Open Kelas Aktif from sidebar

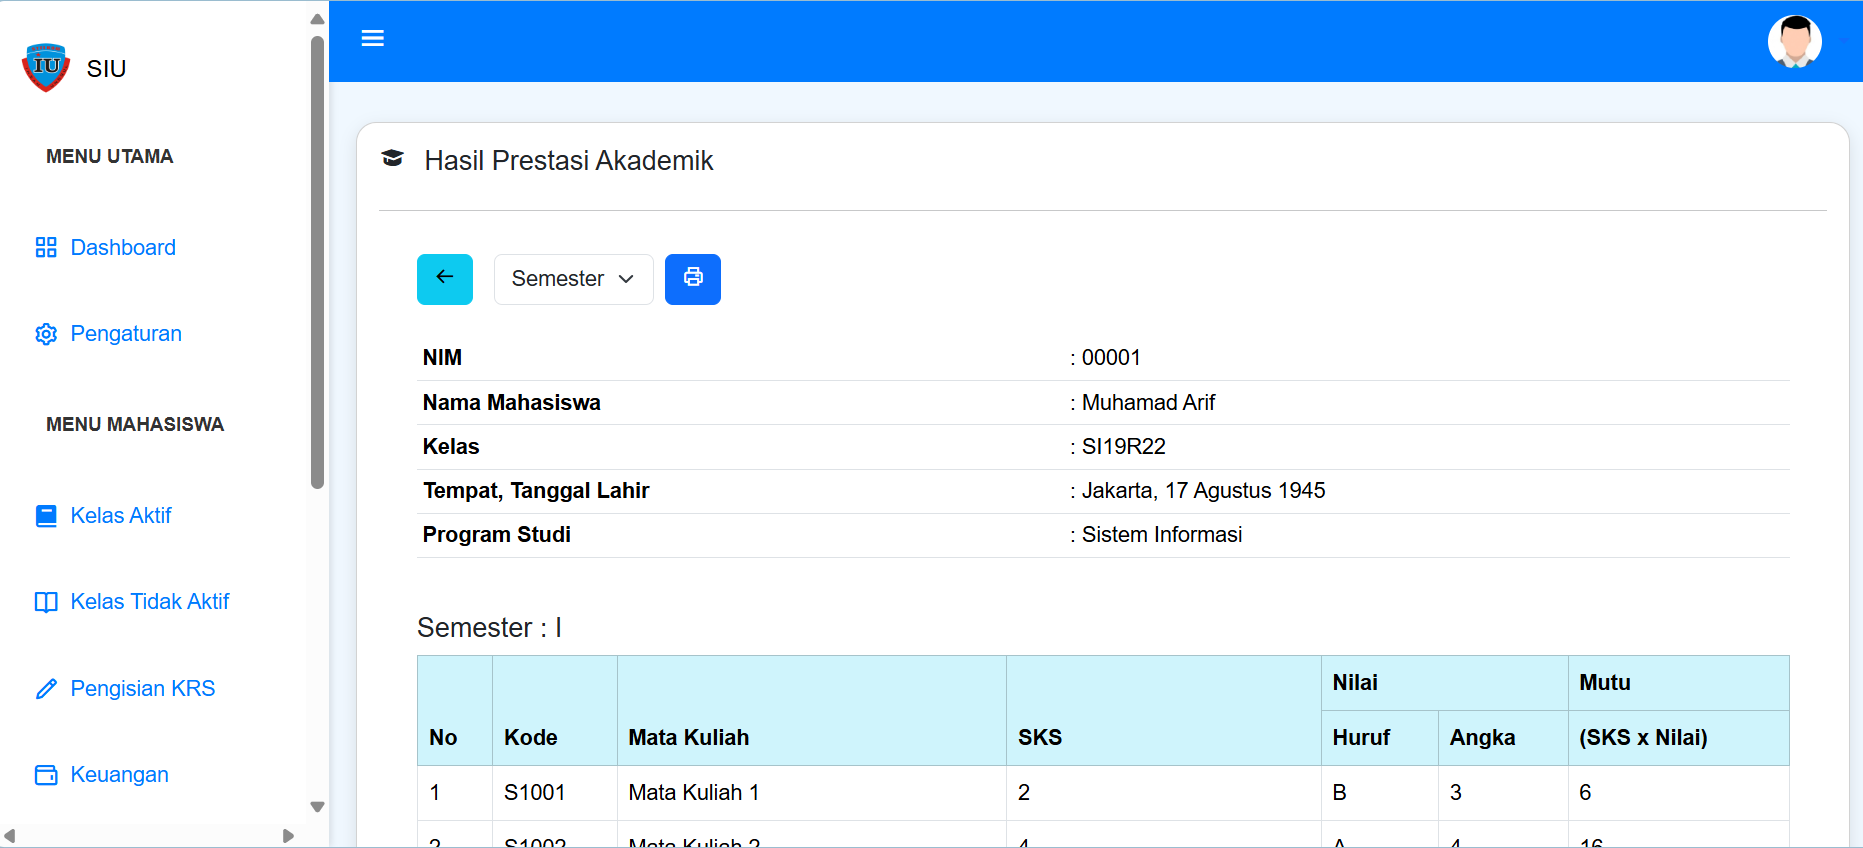click(121, 516)
